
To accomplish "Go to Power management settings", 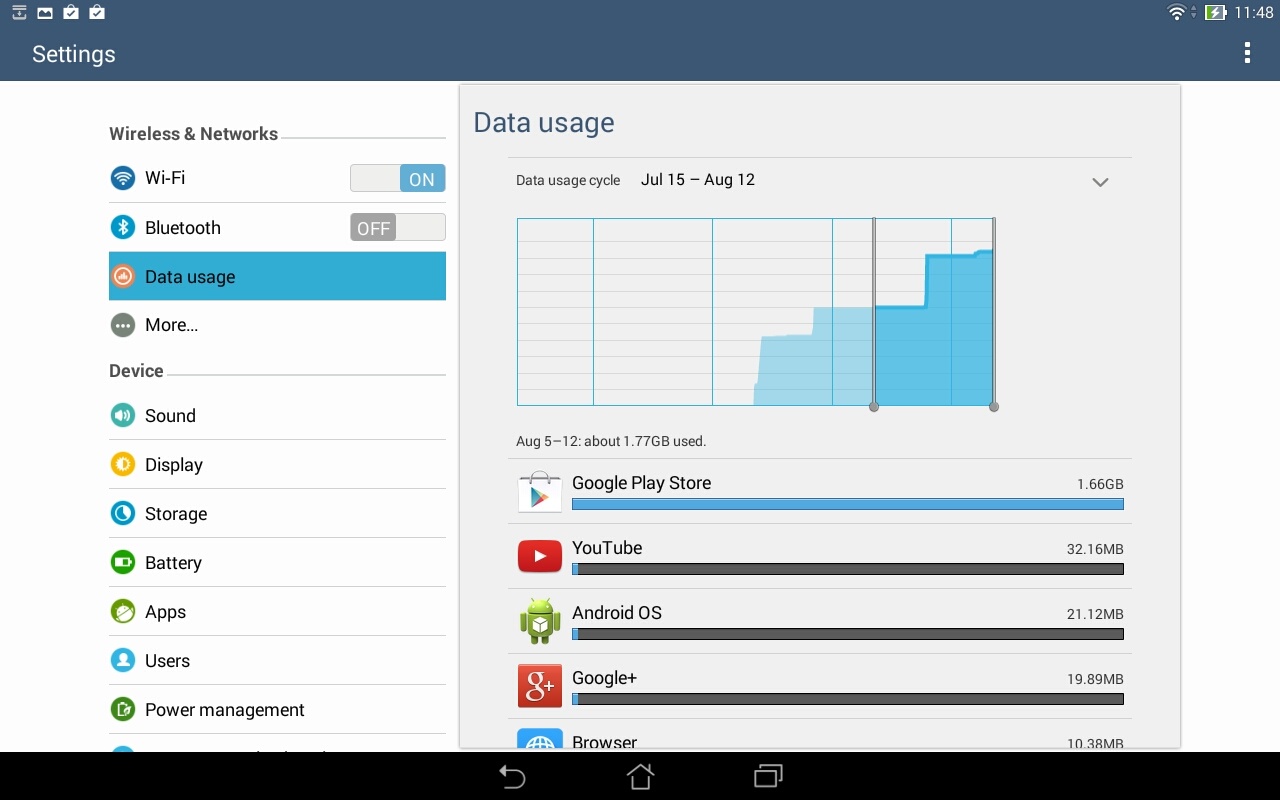I will pyautogui.click(x=277, y=709).
